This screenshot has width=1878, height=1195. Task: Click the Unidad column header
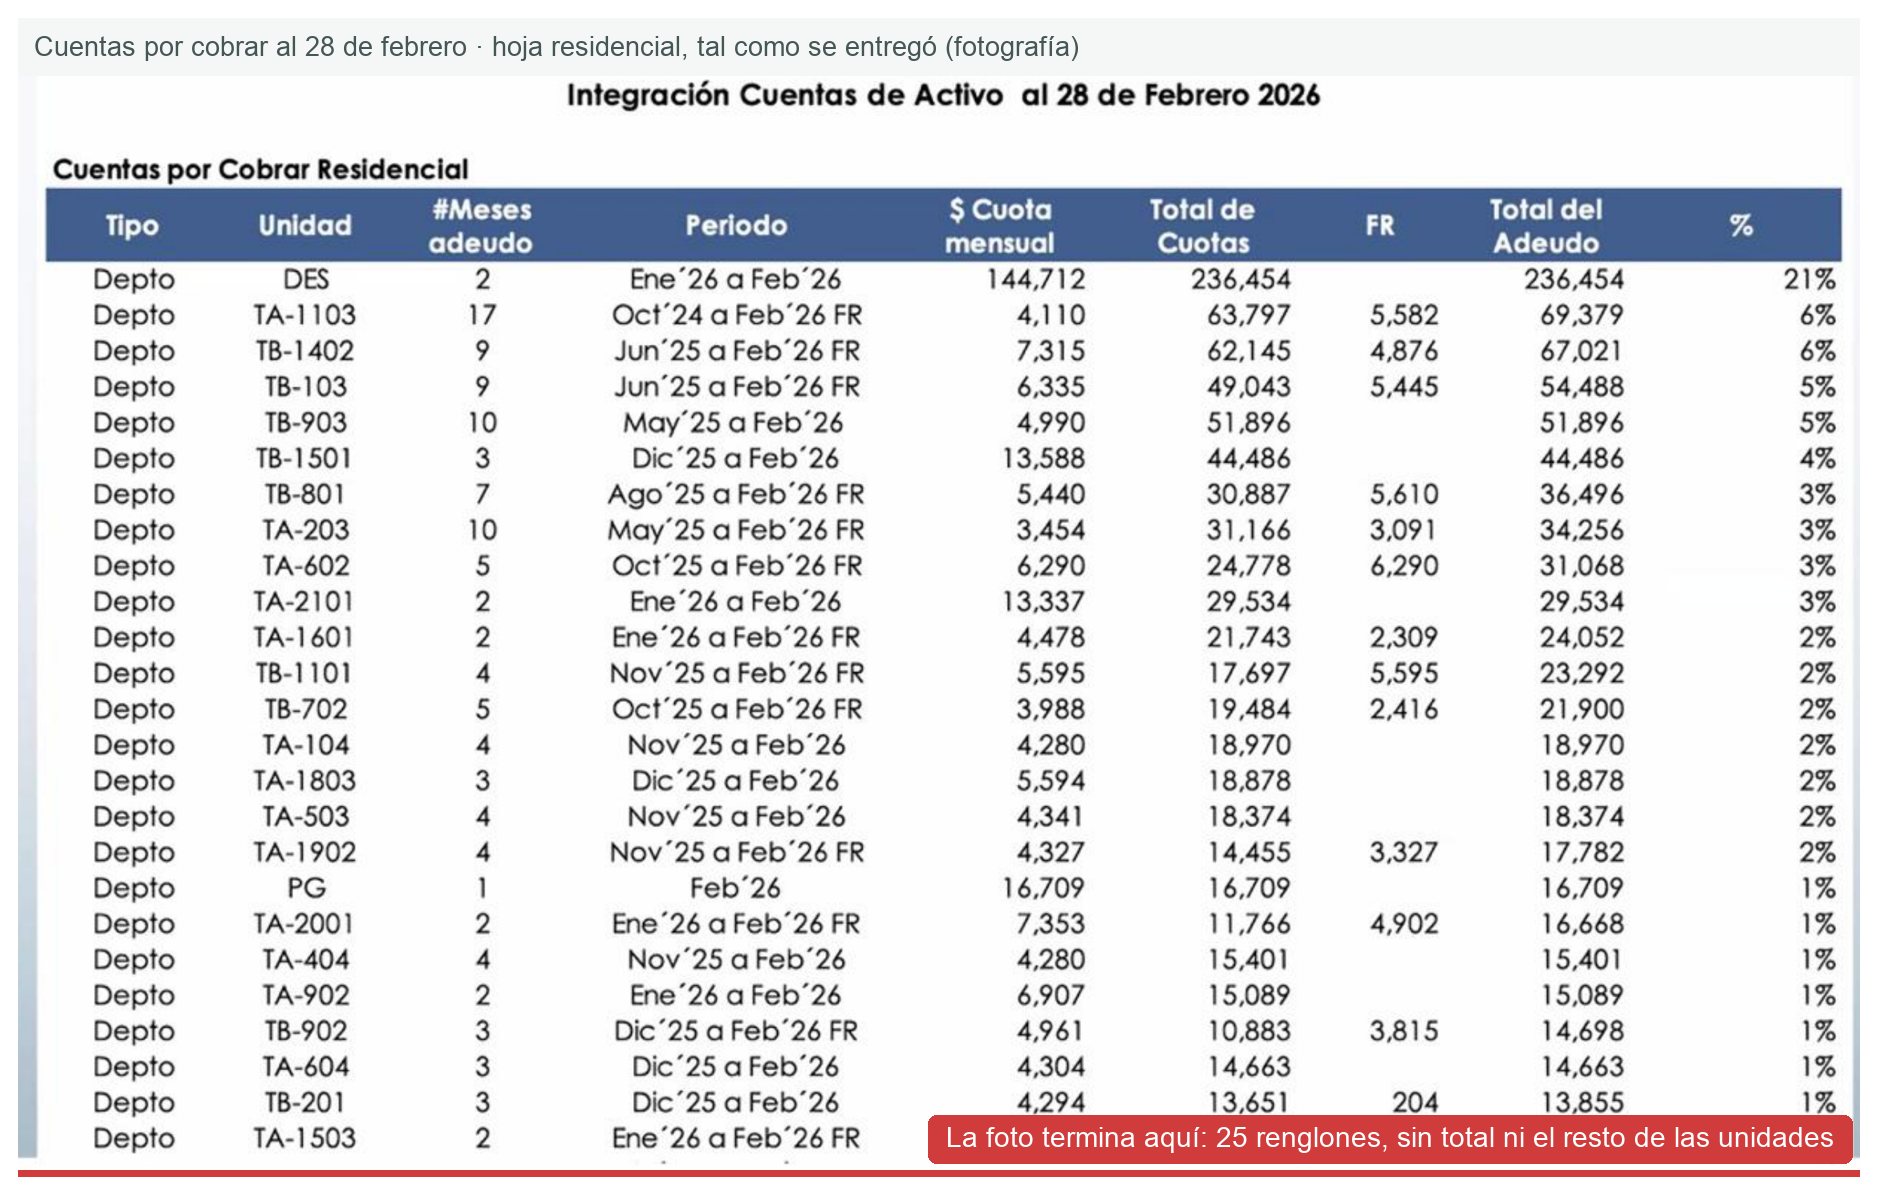point(305,226)
